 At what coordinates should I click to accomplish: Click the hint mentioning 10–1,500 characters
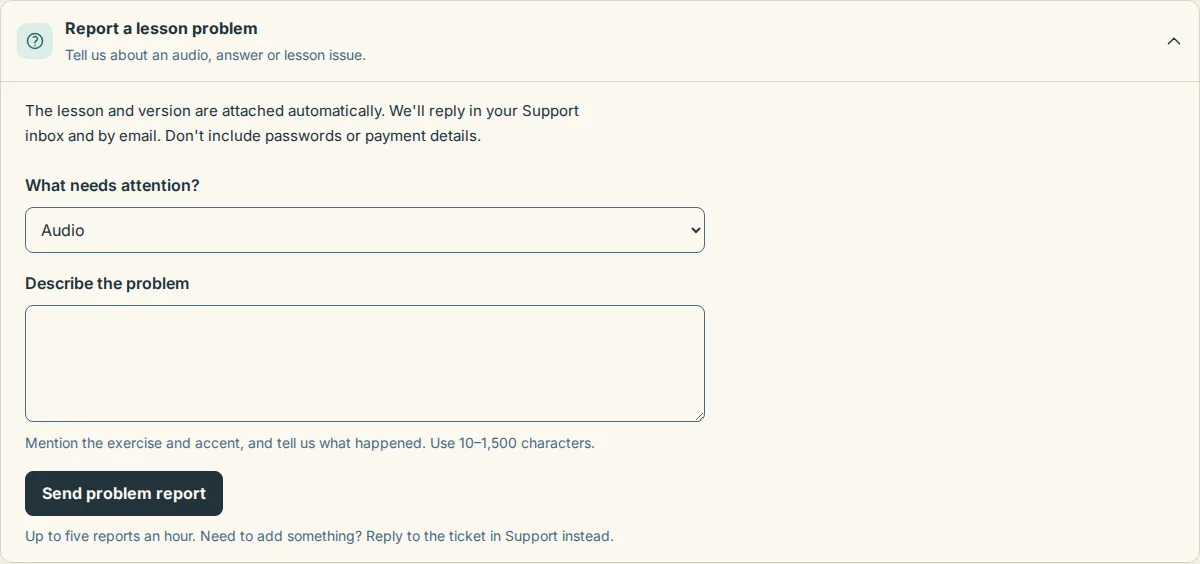tap(310, 442)
